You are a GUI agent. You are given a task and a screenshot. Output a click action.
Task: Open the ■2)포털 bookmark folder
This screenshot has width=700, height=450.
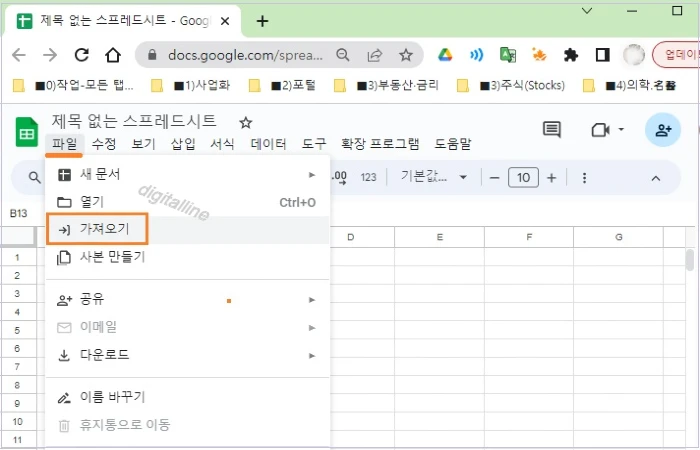click(x=283, y=85)
